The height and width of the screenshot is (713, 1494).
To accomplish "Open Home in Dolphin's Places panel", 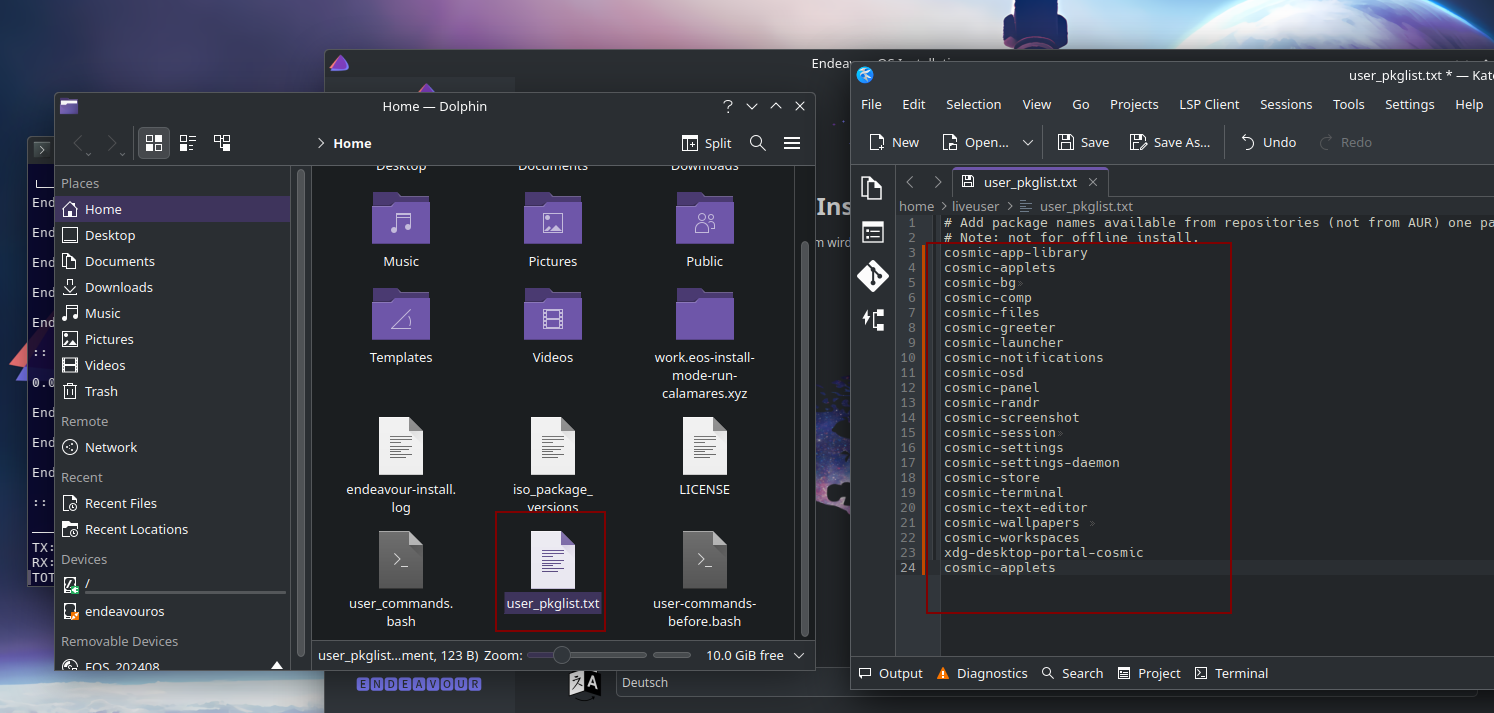I will (173, 209).
